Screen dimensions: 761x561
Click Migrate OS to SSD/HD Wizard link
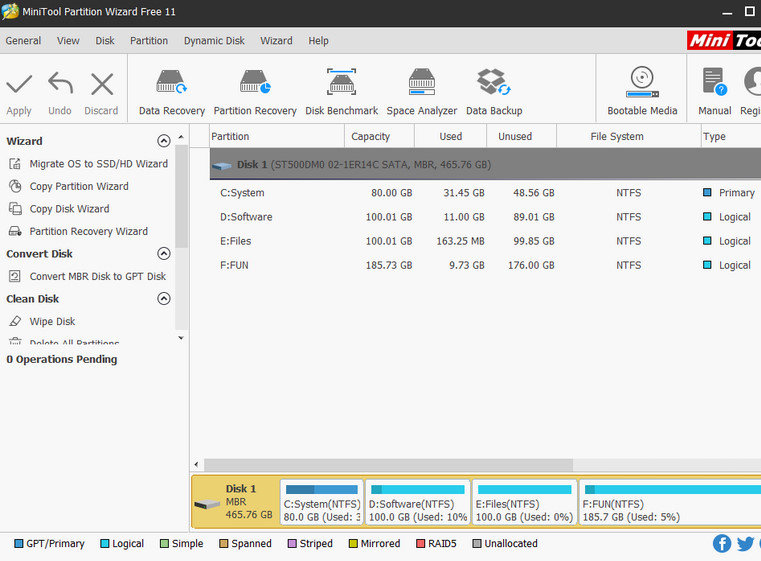pyautogui.click(x=99, y=164)
